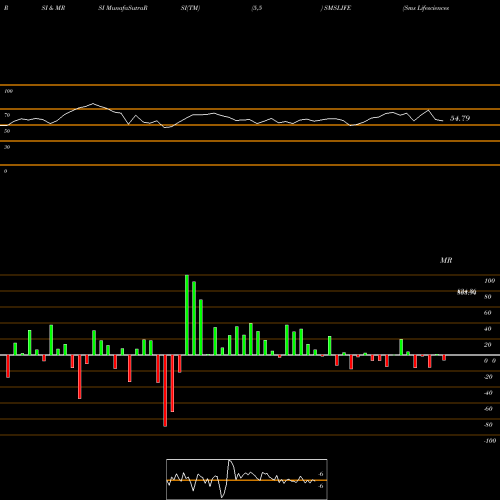Open the mini overview chart thumbnail

[247, 479]
